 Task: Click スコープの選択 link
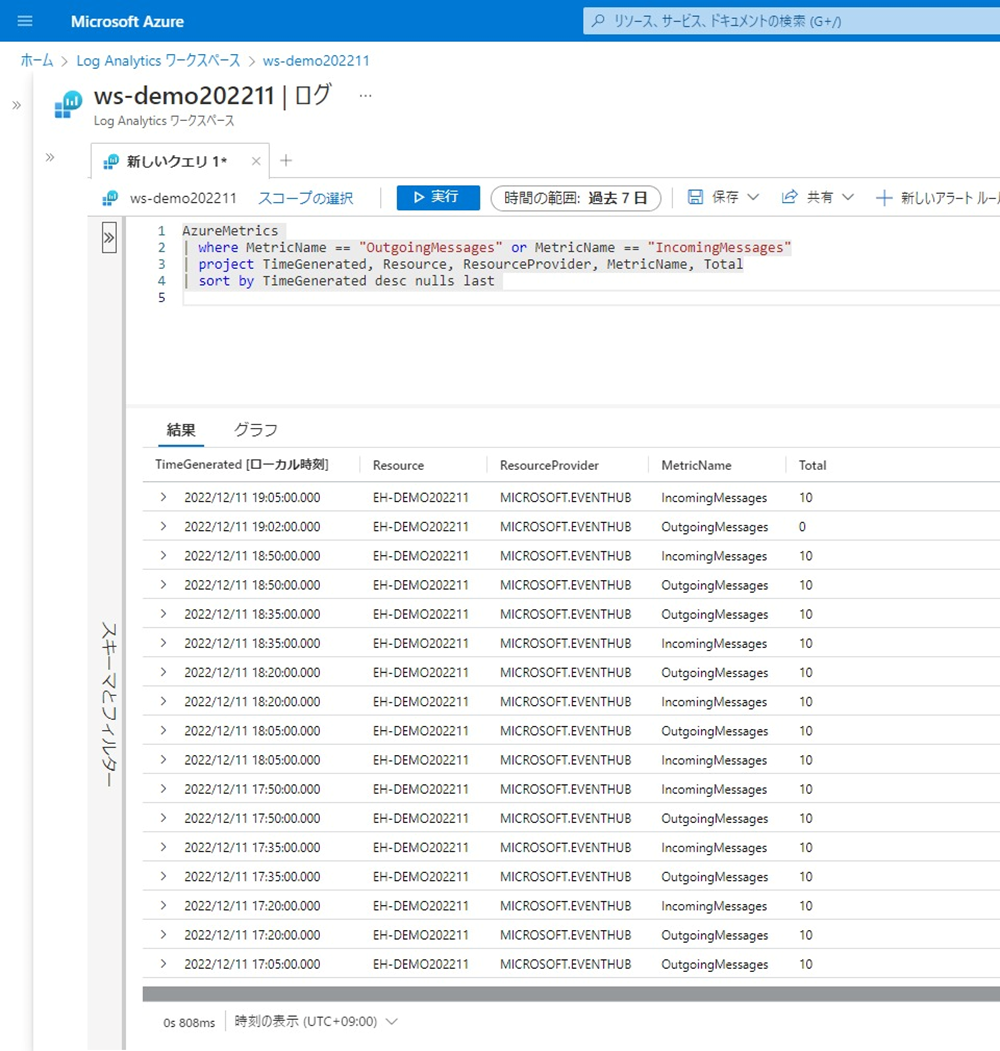pyautogui.click(x=306, y=198)
